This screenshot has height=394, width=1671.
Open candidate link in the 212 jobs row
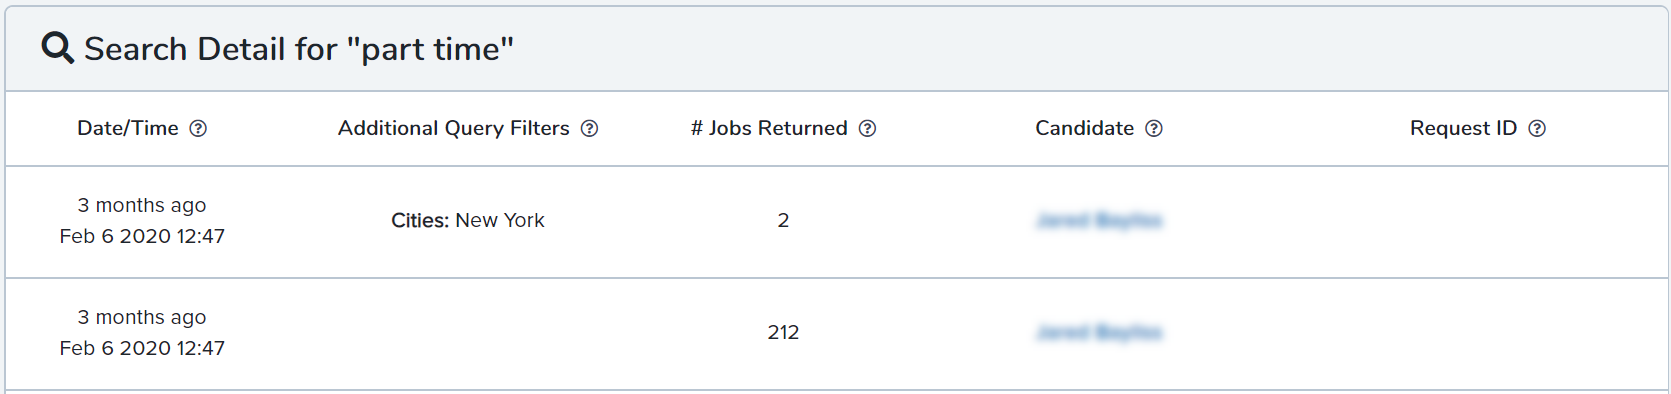pyautogui.click(x=1099, y=332)
